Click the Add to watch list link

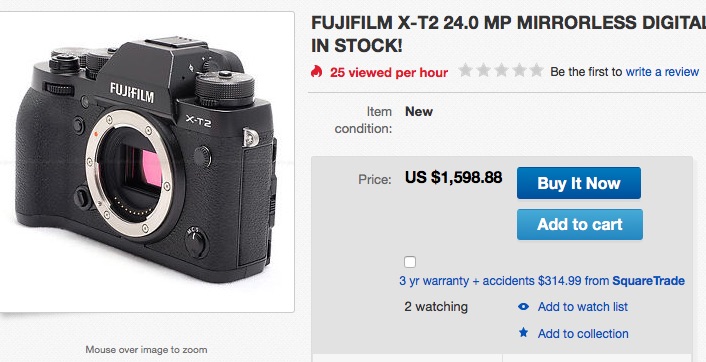coord(583,307)
